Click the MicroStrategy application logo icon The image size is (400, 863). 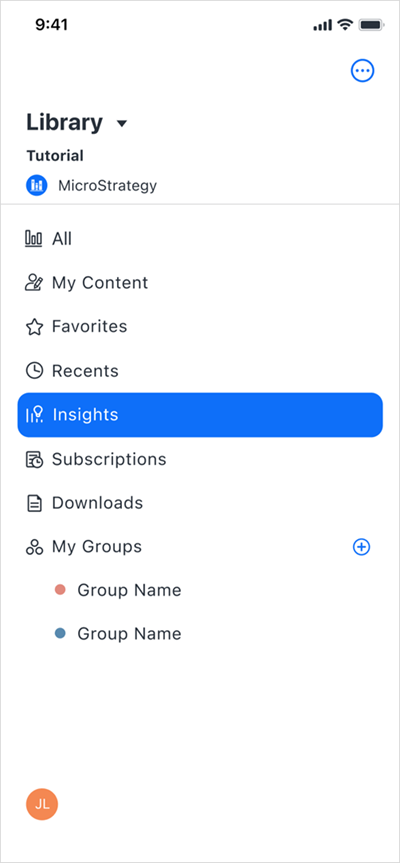coord(37,185)
